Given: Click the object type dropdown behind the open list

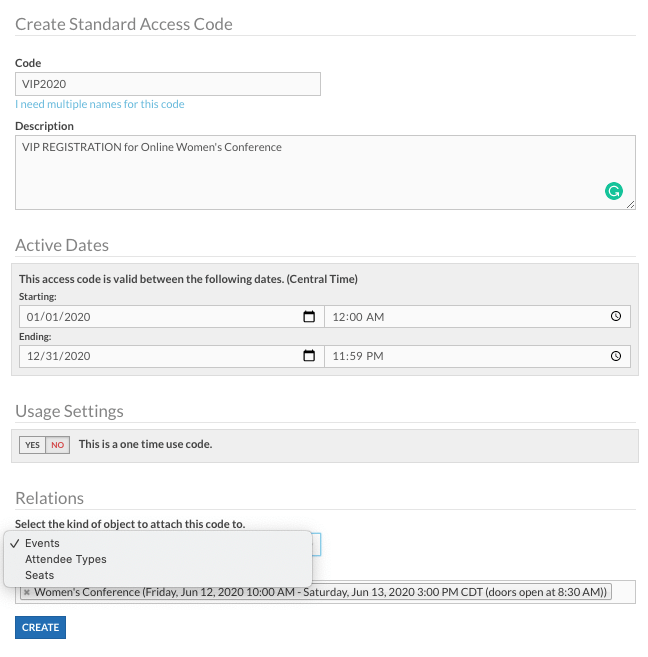Looking at the screenshot, I should click(x=316, y=544).
